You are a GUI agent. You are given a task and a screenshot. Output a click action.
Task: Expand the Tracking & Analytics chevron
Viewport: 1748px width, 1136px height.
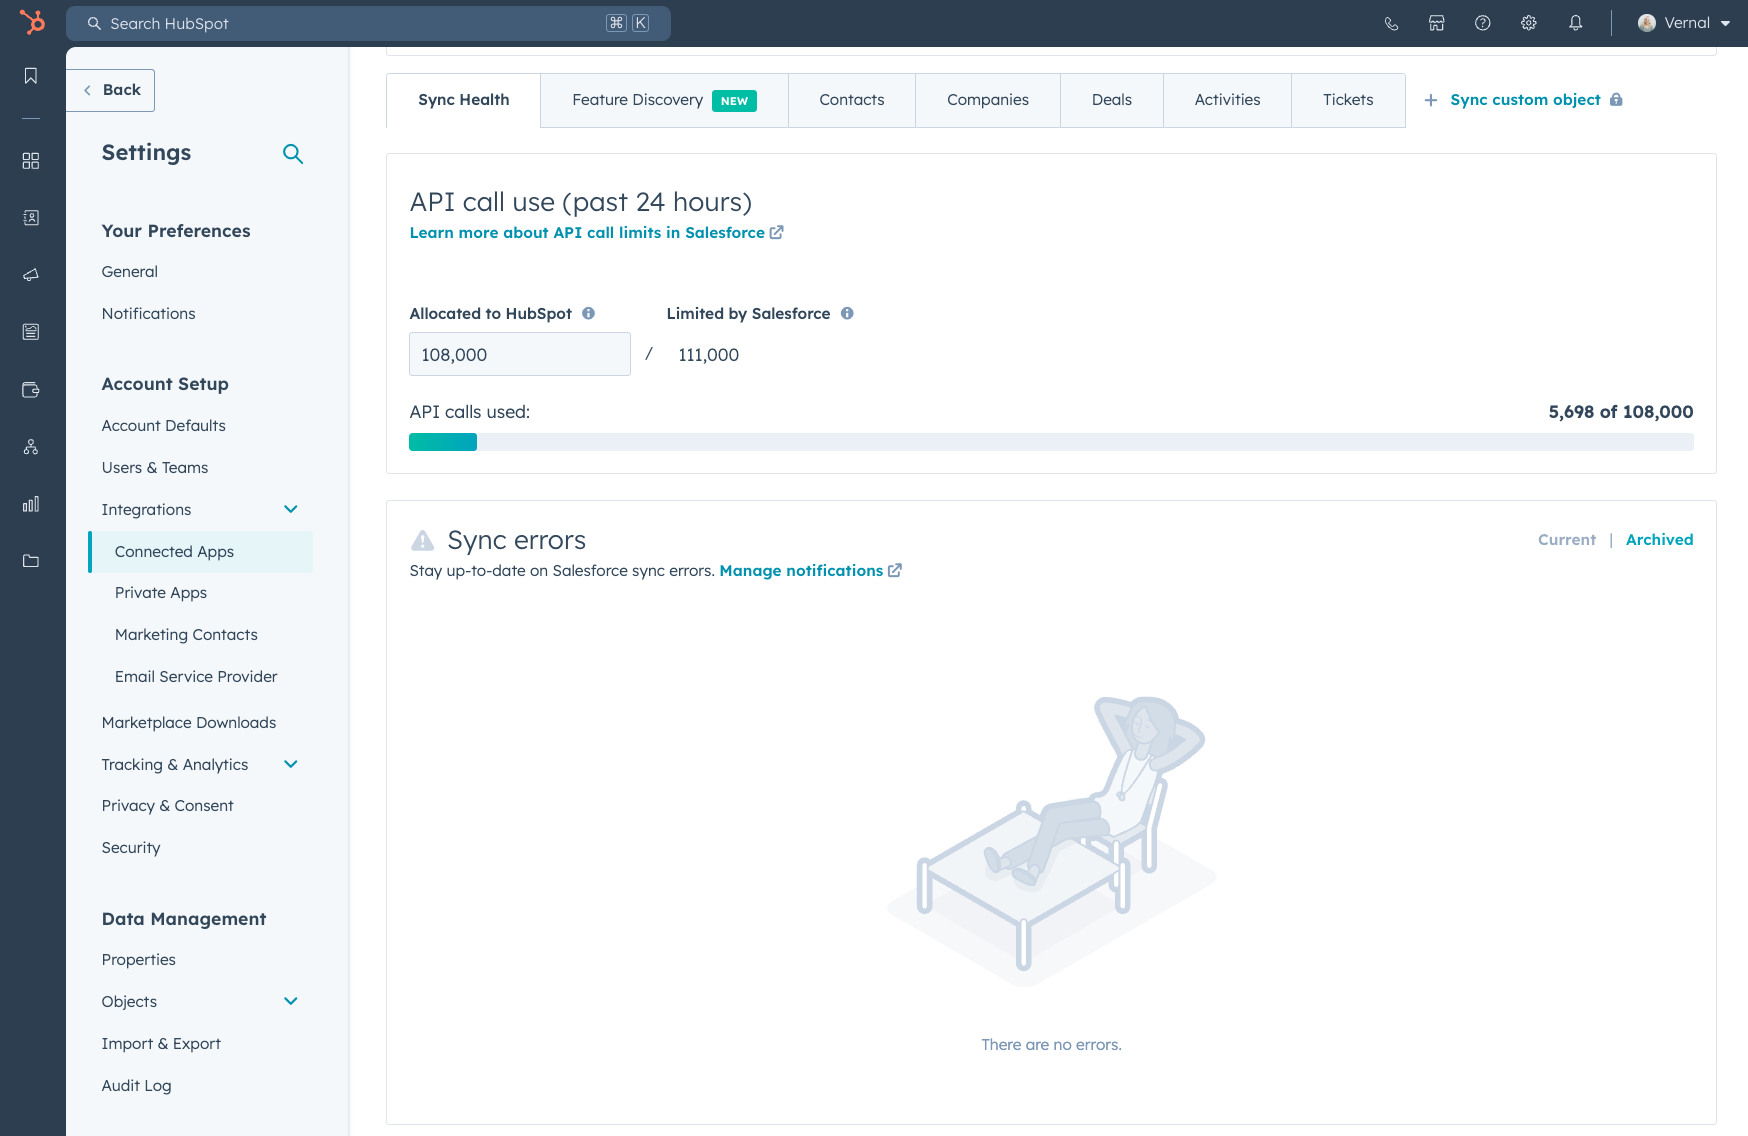[x=291, y=764]
